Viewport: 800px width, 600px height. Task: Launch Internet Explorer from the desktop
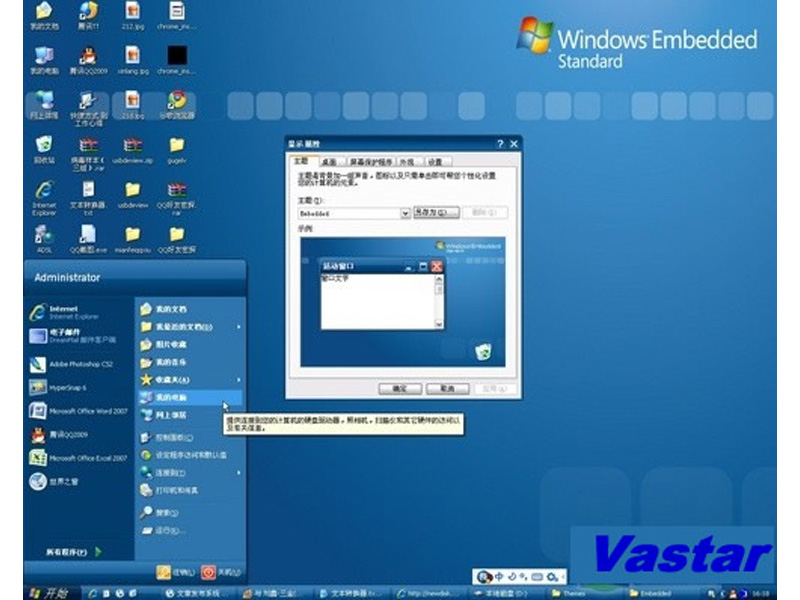[x=44, y=198]
